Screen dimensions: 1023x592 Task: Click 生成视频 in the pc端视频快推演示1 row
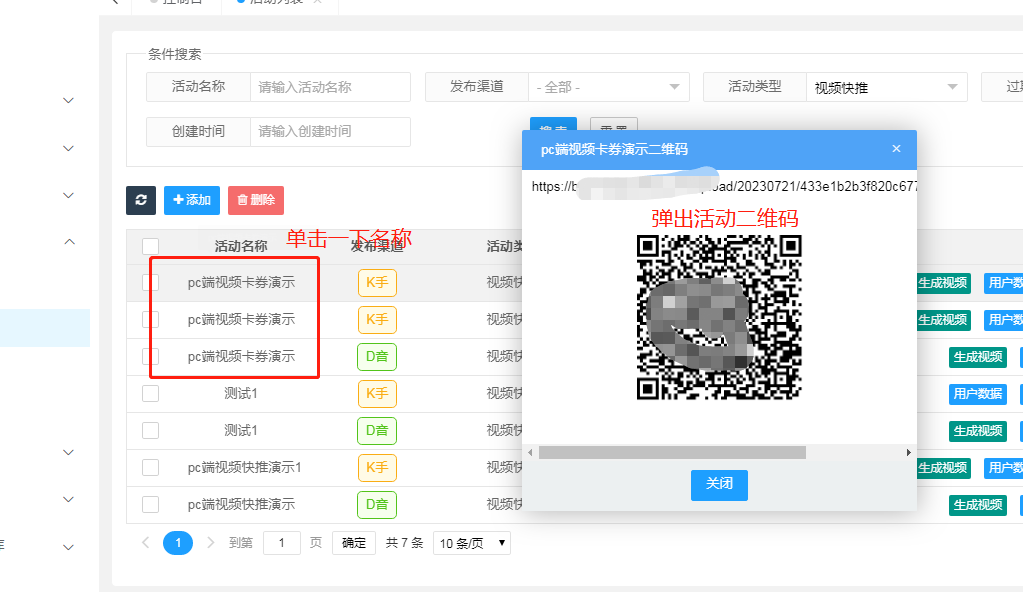(943, 468)
